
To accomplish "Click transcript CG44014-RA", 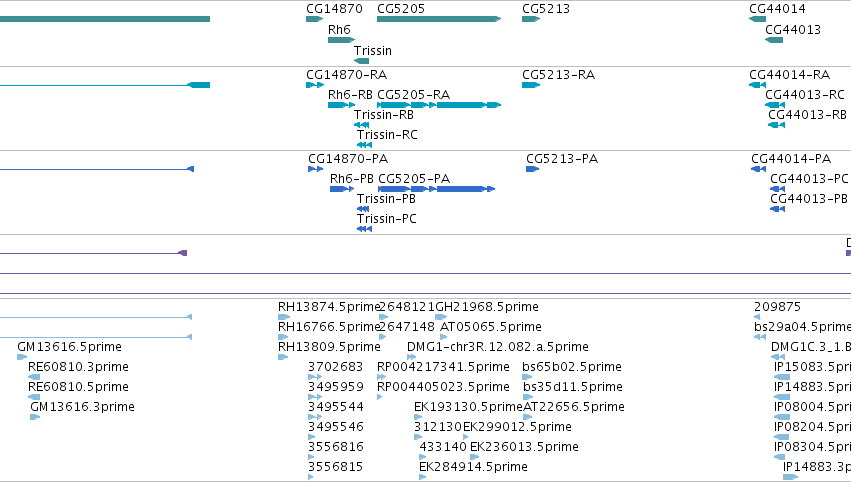I will pos(790,75).
